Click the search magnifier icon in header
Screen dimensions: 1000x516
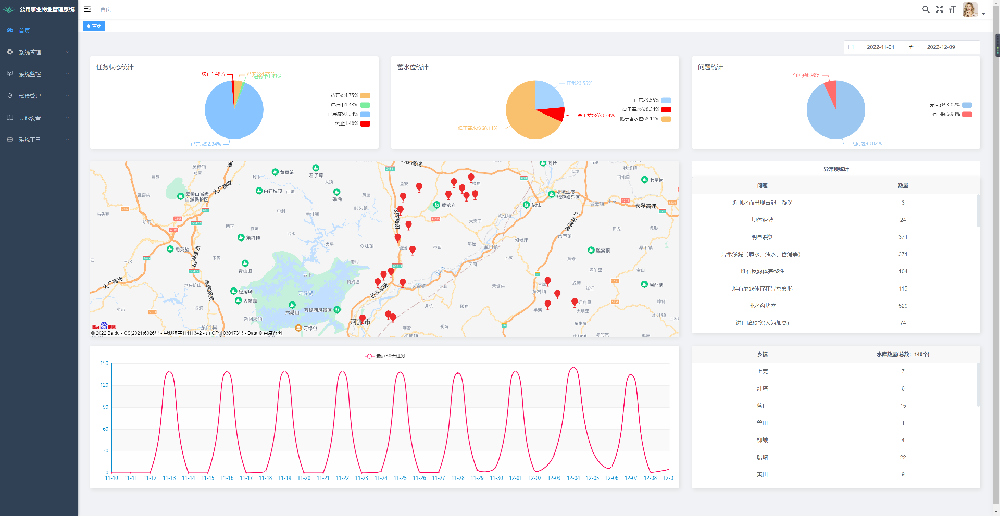(x=926, y=9)
